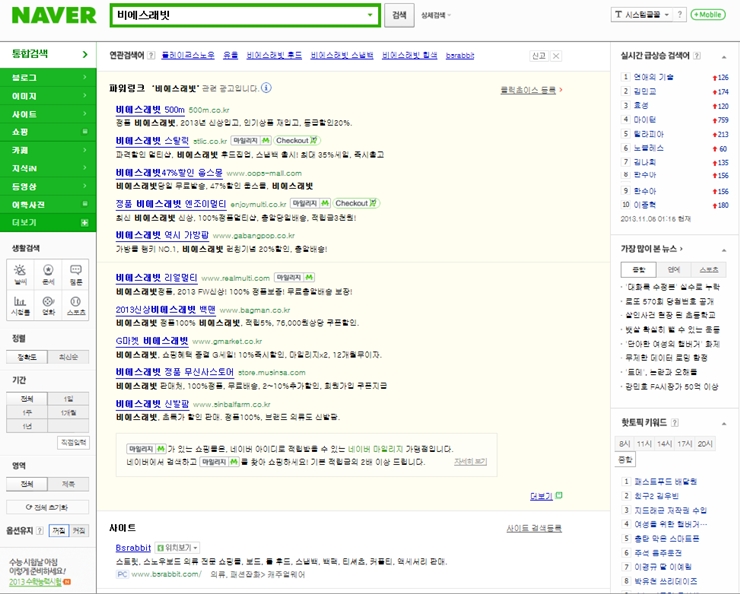This screenshot has height=594, width=740.
Task: Open the 날씨 weather life-search icon
Action: click(x=20, y=275)
